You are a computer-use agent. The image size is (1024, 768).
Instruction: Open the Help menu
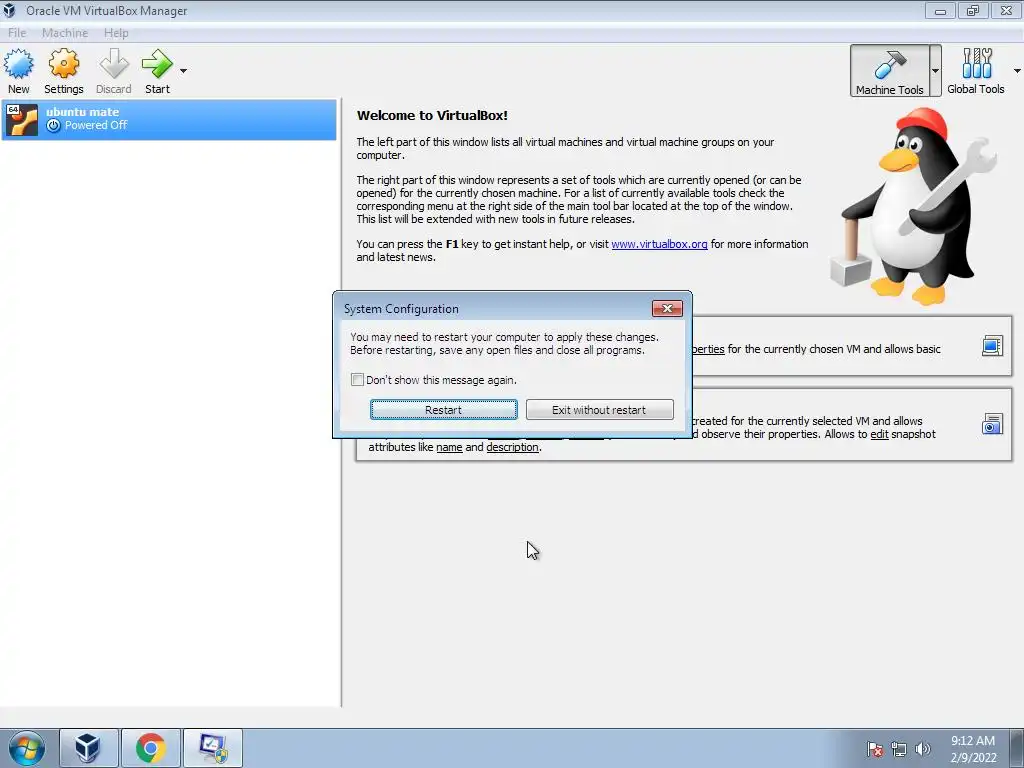tap(116, 33)
